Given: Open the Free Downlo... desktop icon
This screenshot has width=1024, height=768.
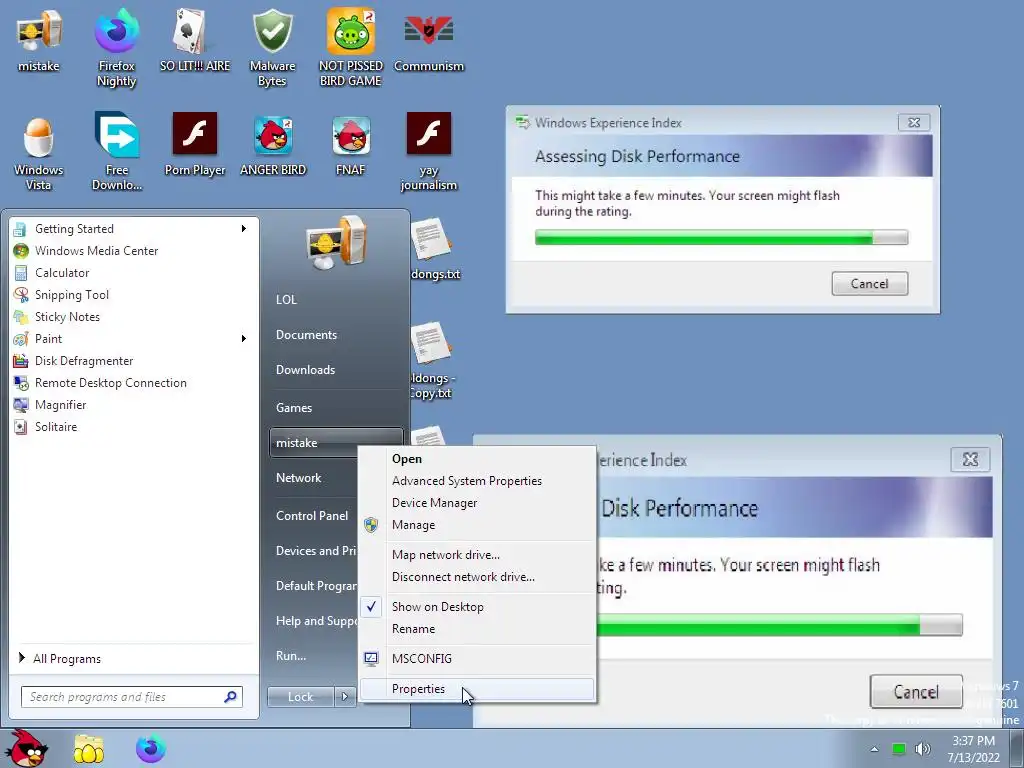Looking at the screenshot, I should pyautogui.click(x=116, y=152).
